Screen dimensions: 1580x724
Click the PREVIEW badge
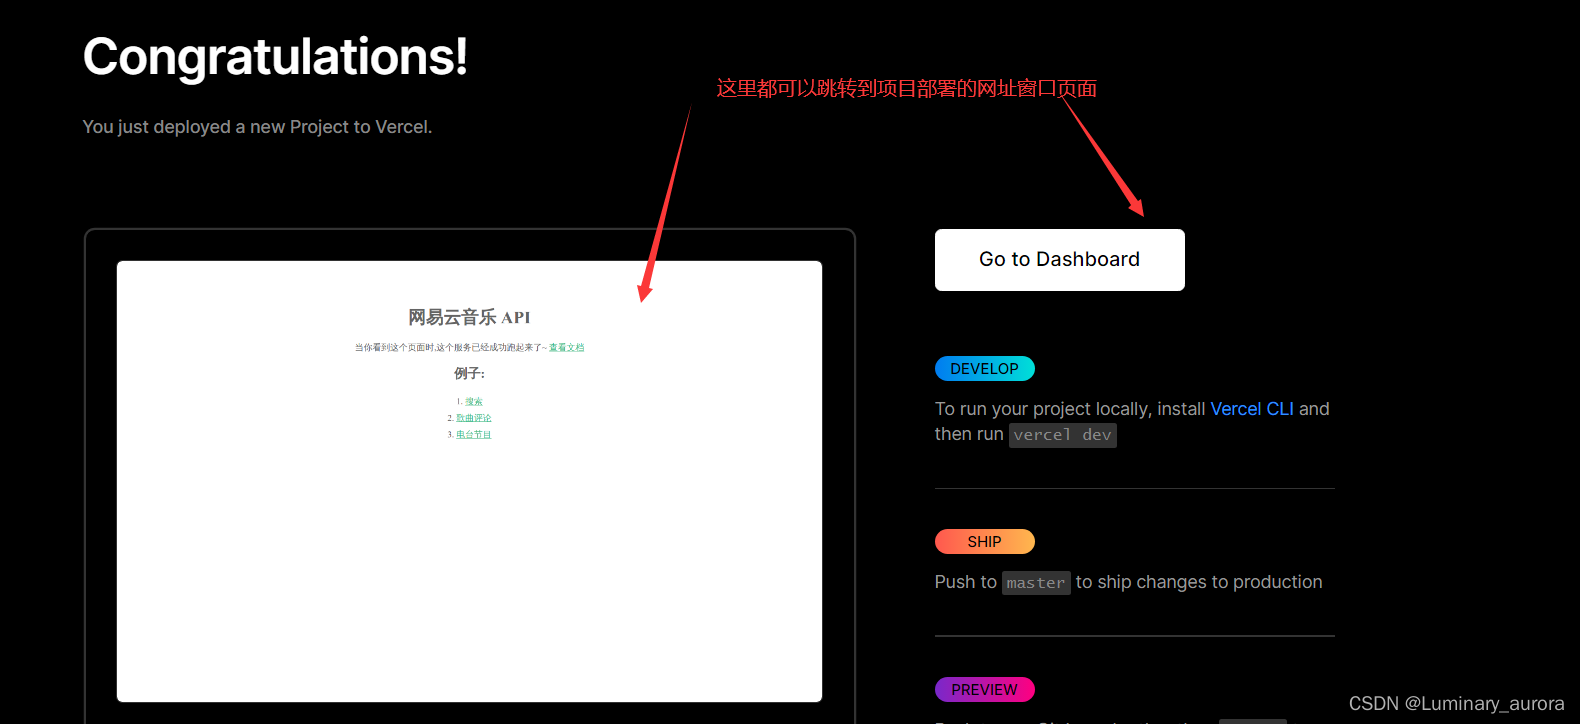pos(985,690)
